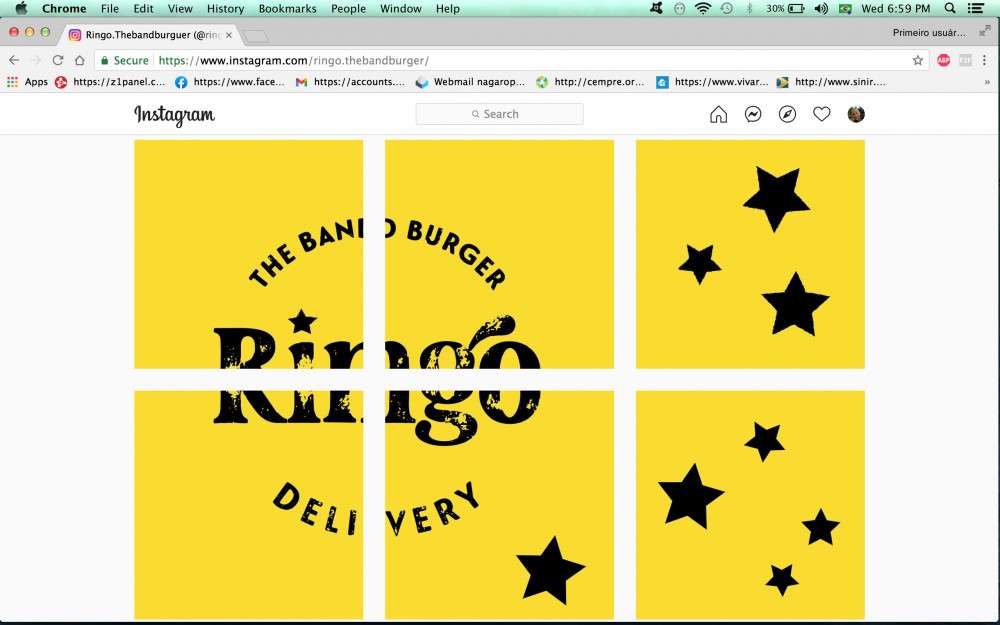Open the sinir bookmark

click(831, 82)
